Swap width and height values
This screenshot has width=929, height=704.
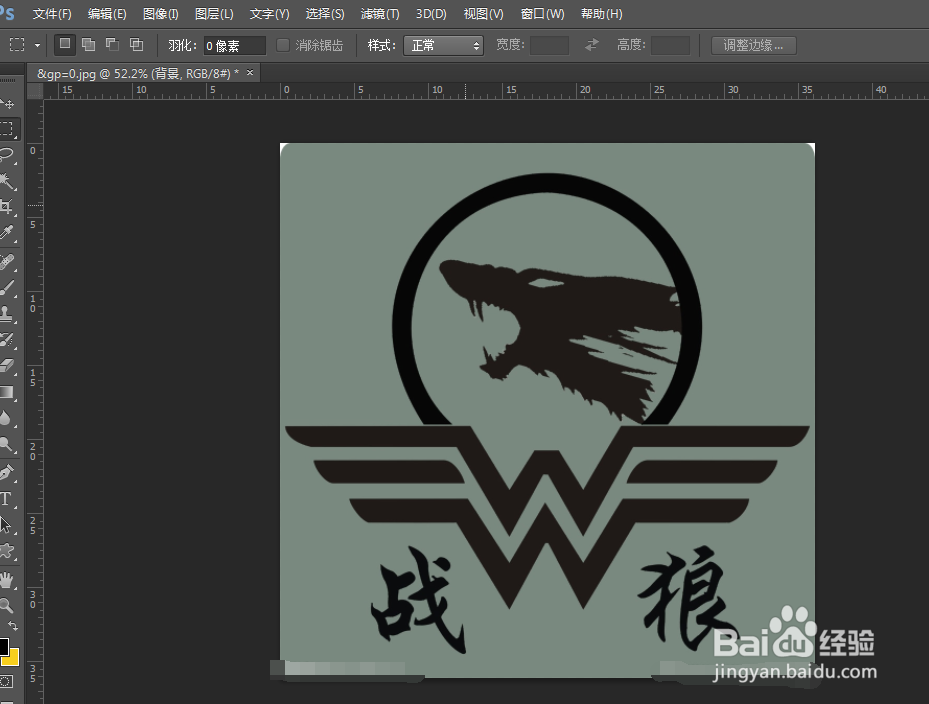pos(592,45)
